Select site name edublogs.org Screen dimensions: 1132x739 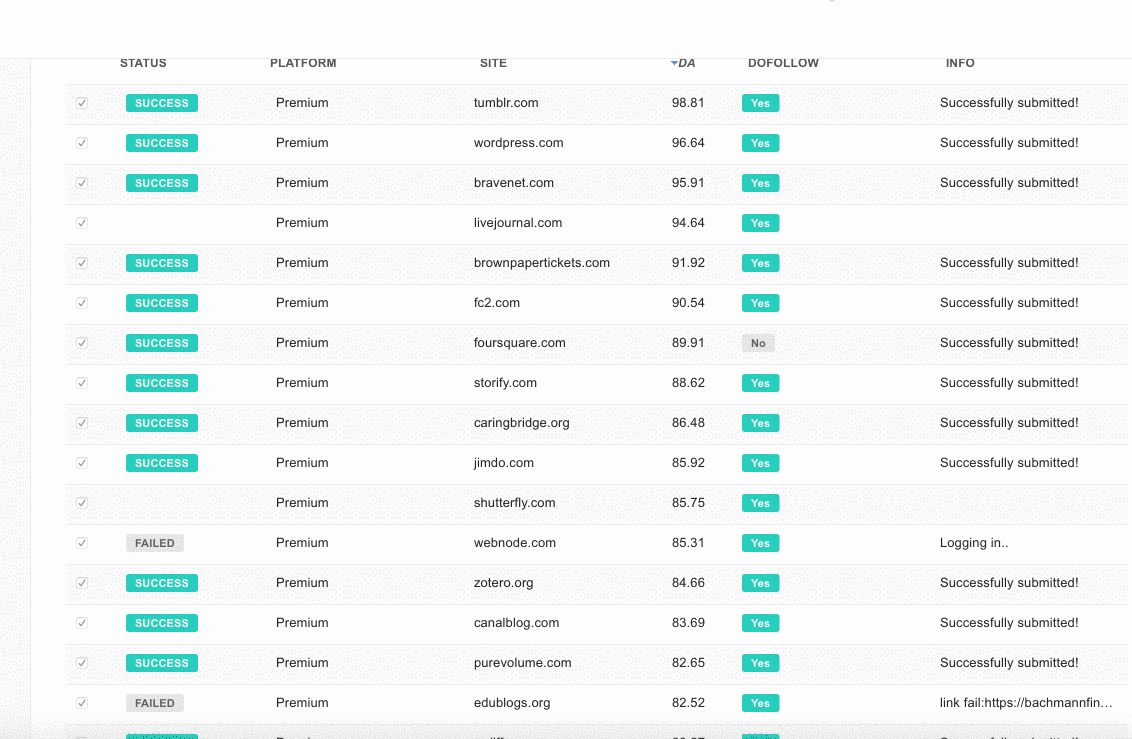point(512,703)
